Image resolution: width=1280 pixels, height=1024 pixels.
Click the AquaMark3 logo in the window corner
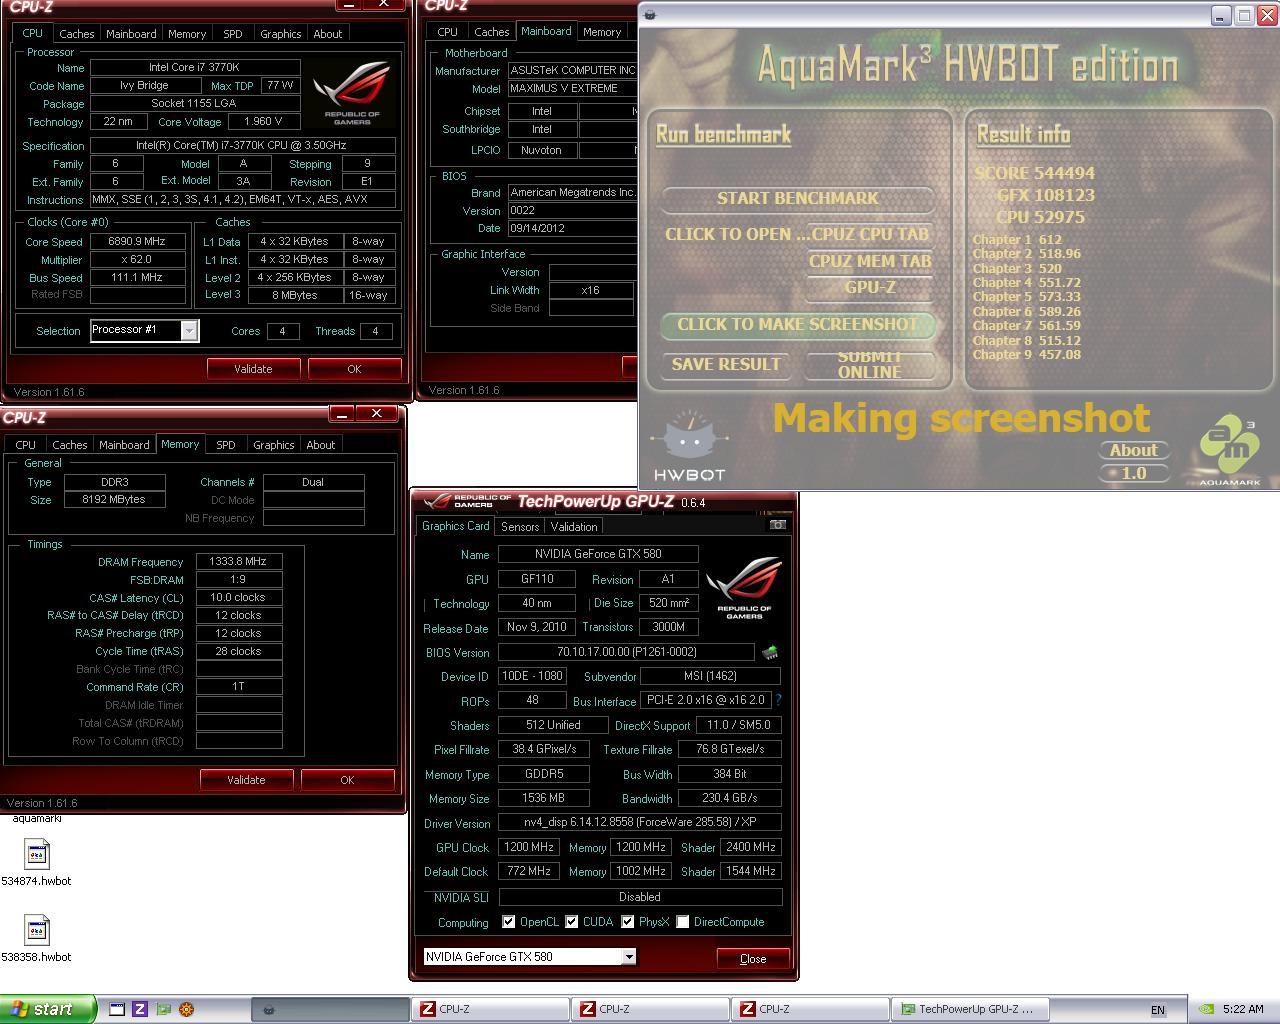[1230, 451]
